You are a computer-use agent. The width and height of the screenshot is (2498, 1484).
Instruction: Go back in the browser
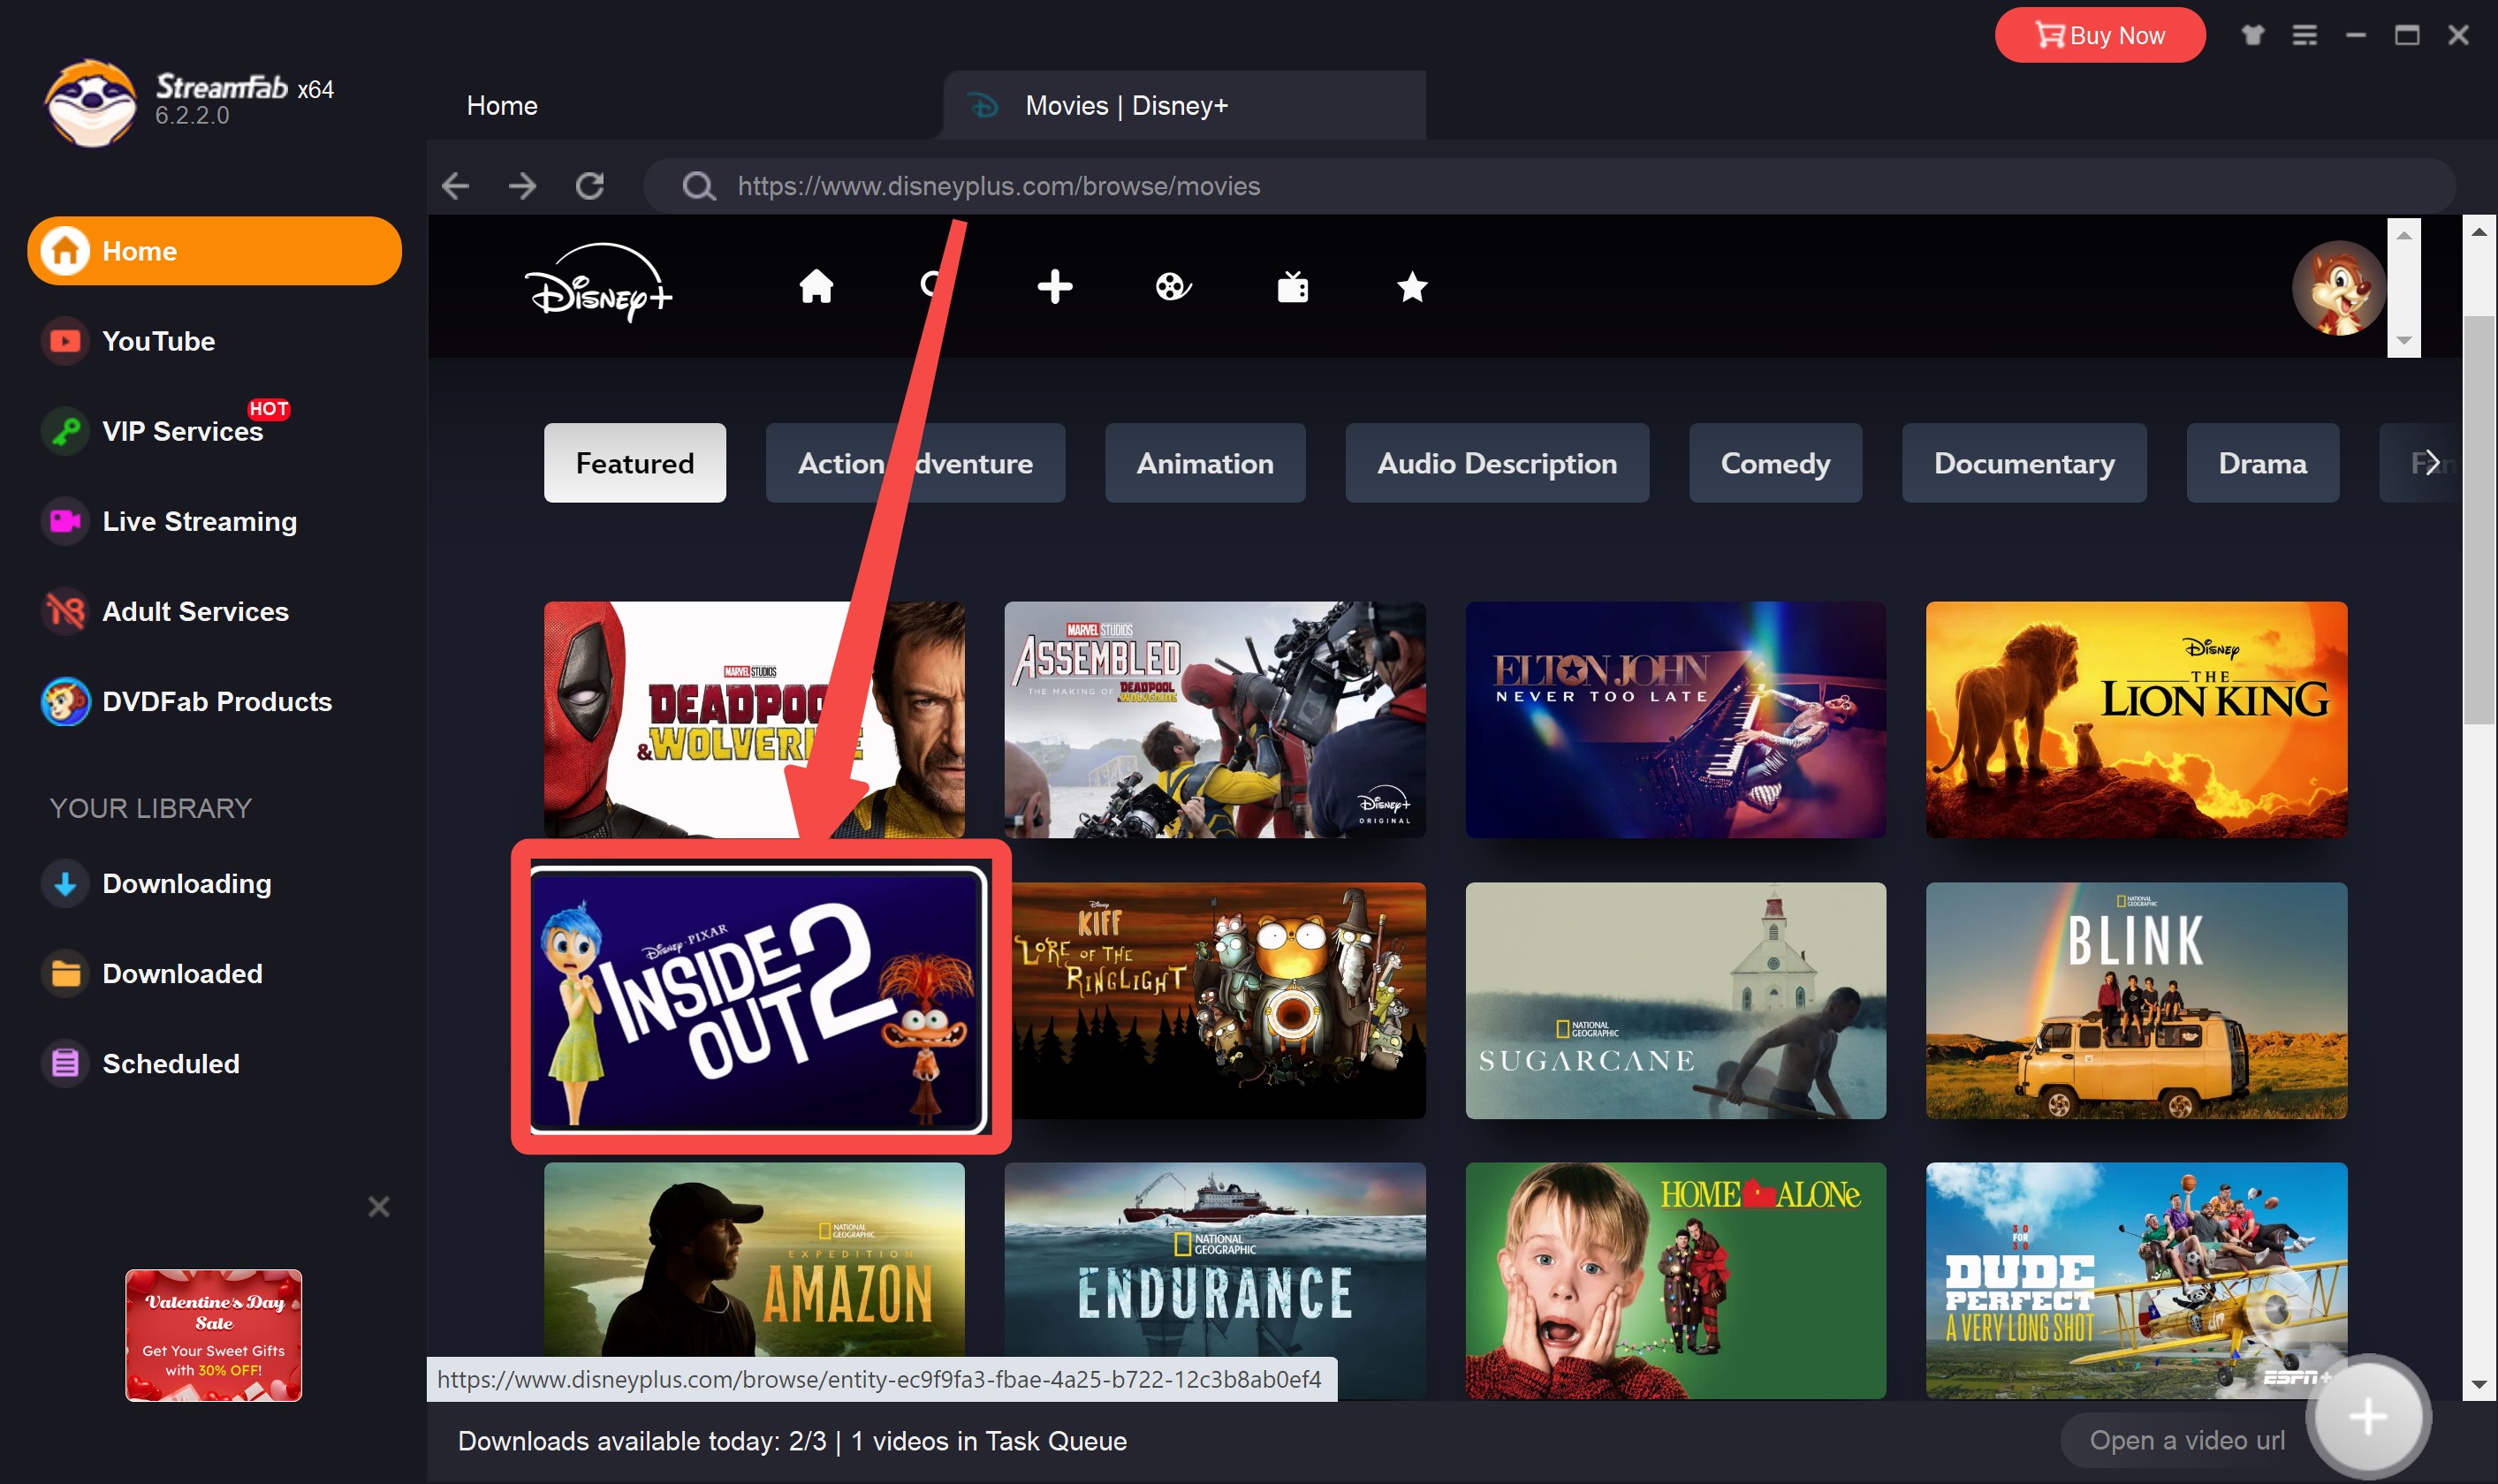456,185
